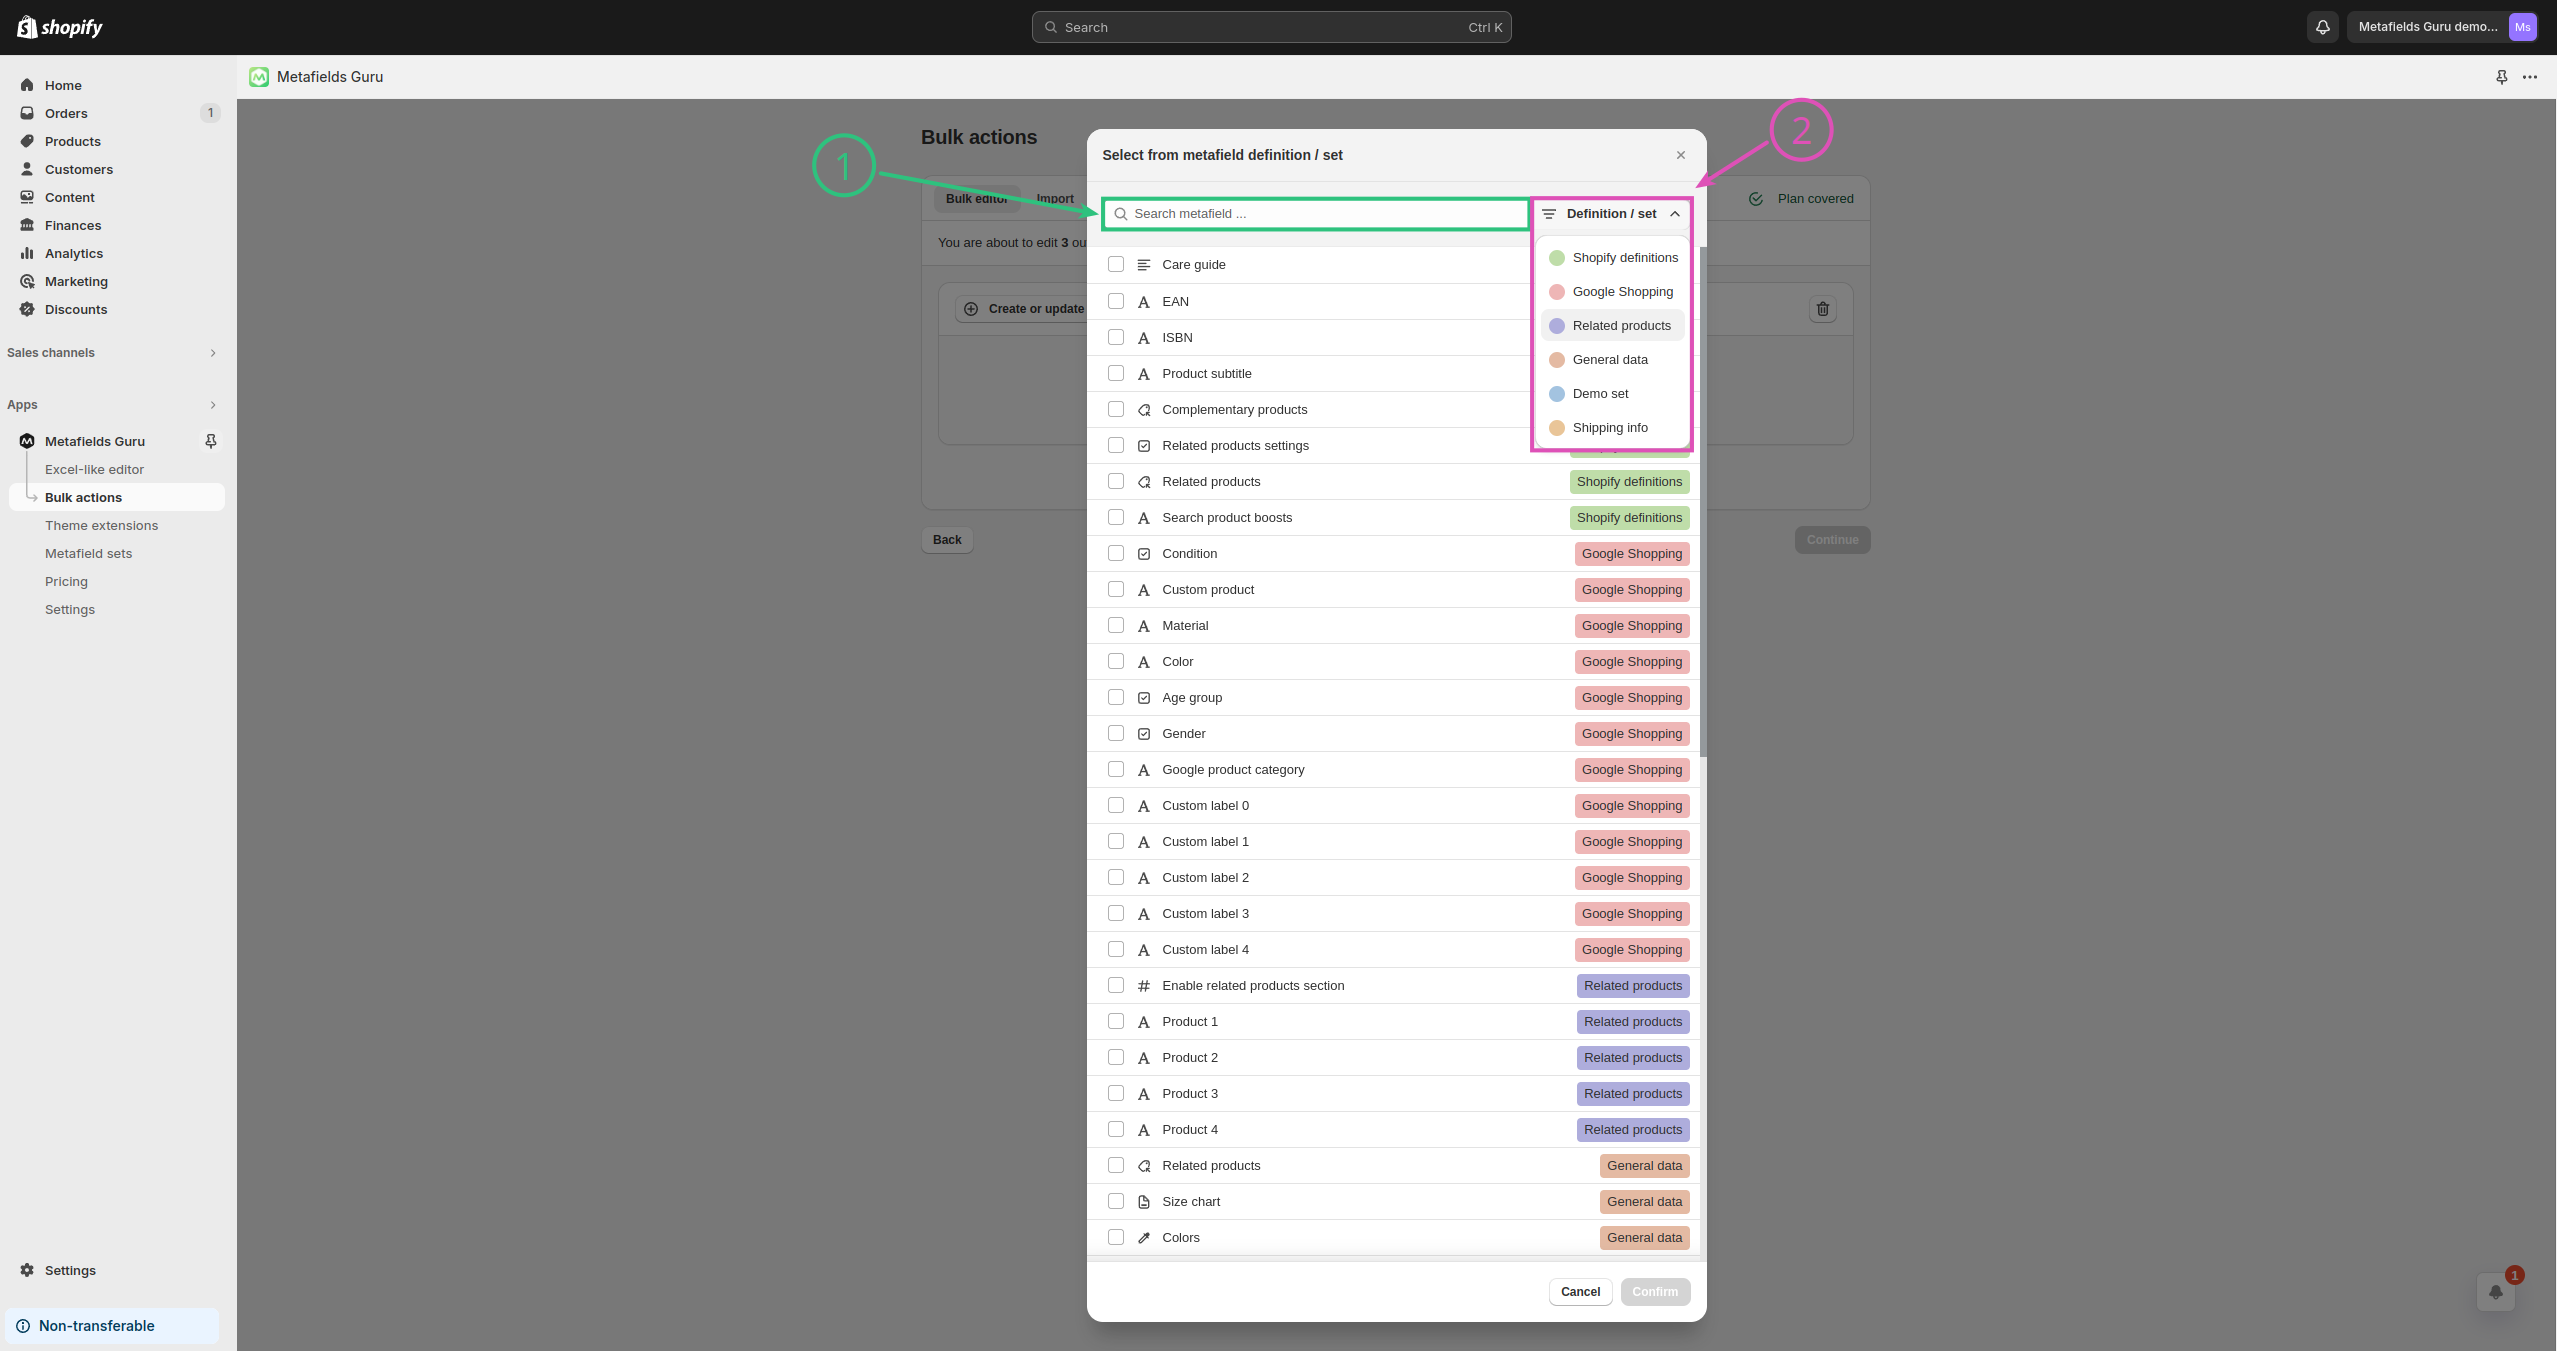The image size is (2557, 1351).
Task: Click the trash delete icon in bulk action card
Action: point(1823,309)
